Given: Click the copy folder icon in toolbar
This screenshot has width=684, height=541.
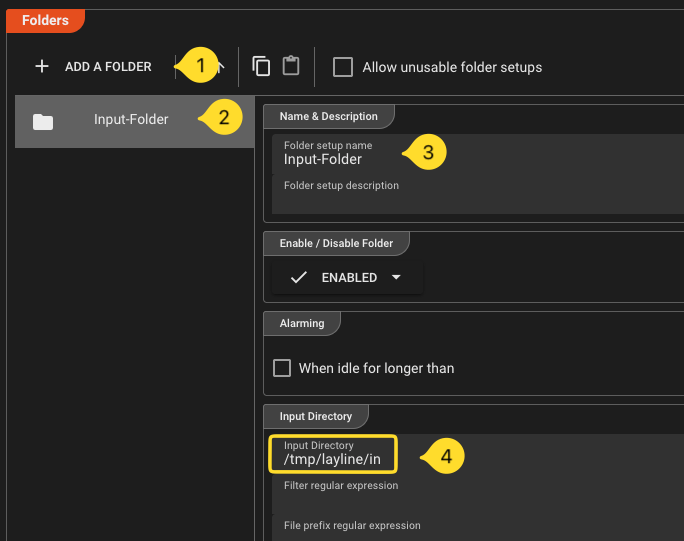Looking at the screenshot, I should pos(261,67).
